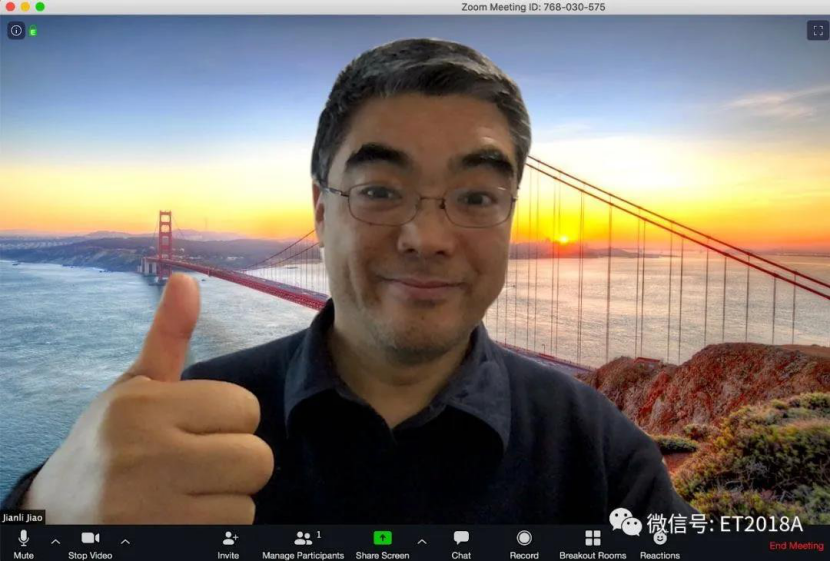Click the Zoom Meeting ID title text
Image resolution: width=830 pixels, height=561 pixels.
533,7
